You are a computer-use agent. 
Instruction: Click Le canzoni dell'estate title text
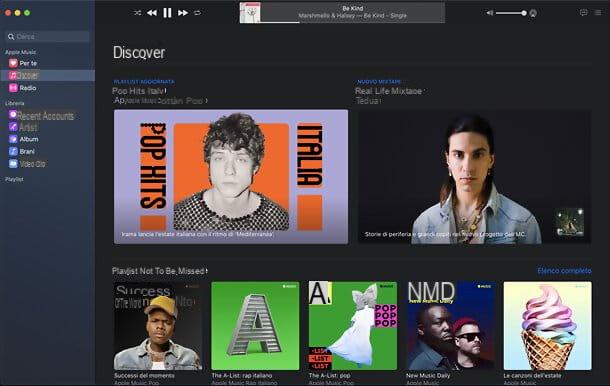point(532,375)
